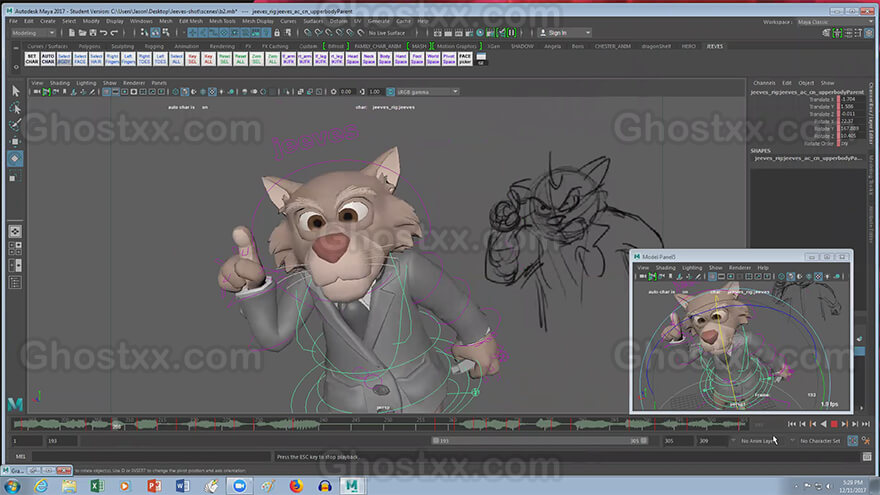
Task: Go to end of playback range
Action: click(x=866, y=425)
